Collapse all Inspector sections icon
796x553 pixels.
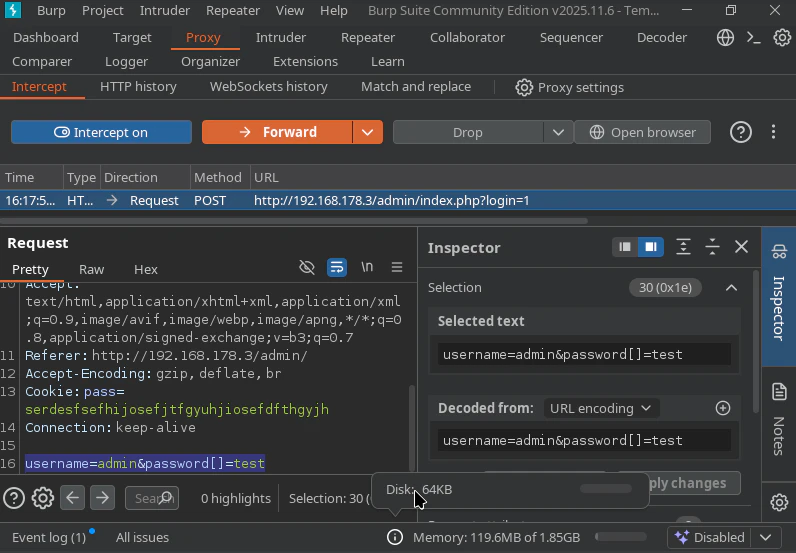pos(712,247)
